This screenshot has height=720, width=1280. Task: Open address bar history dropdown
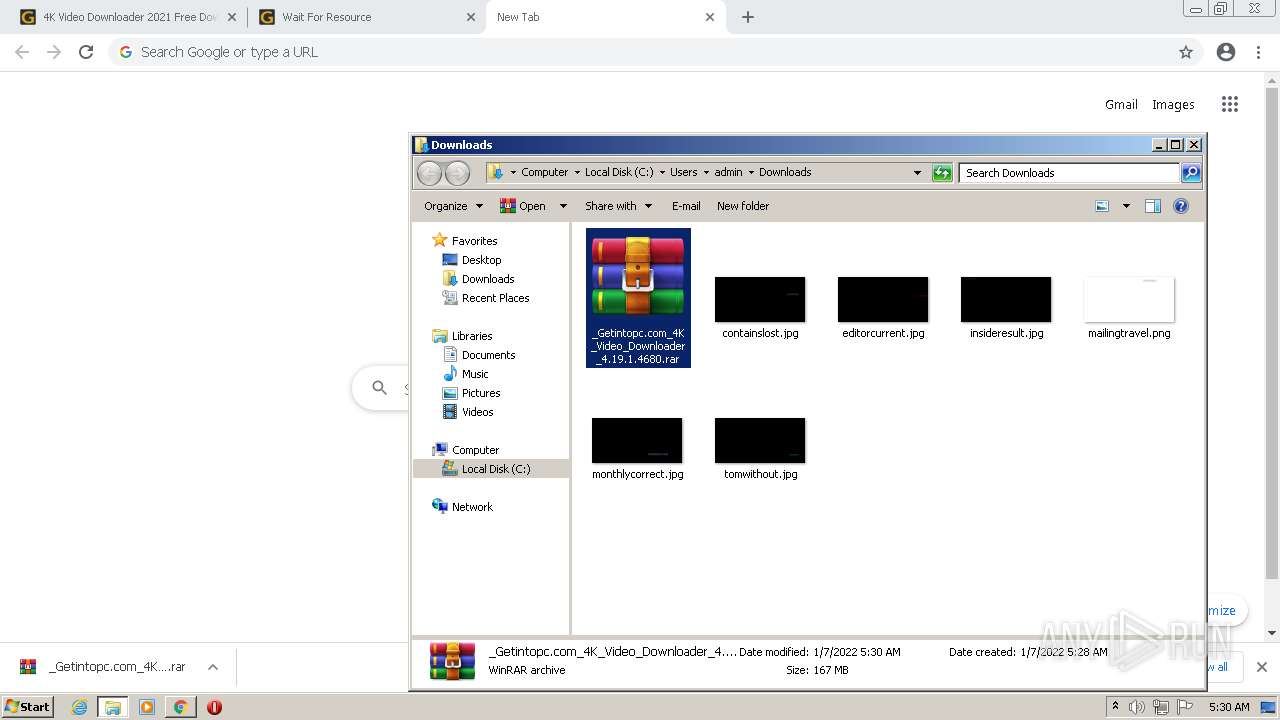pyautogui.click(x=917, y=173)
